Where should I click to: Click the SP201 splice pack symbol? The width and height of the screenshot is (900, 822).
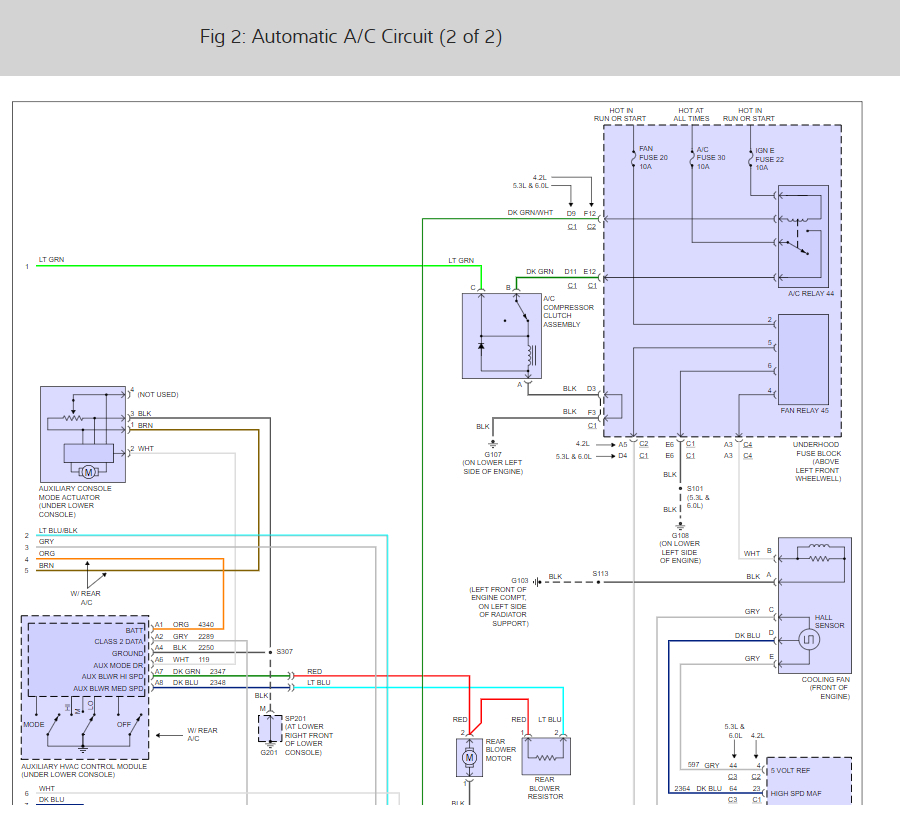pos(270,729)
